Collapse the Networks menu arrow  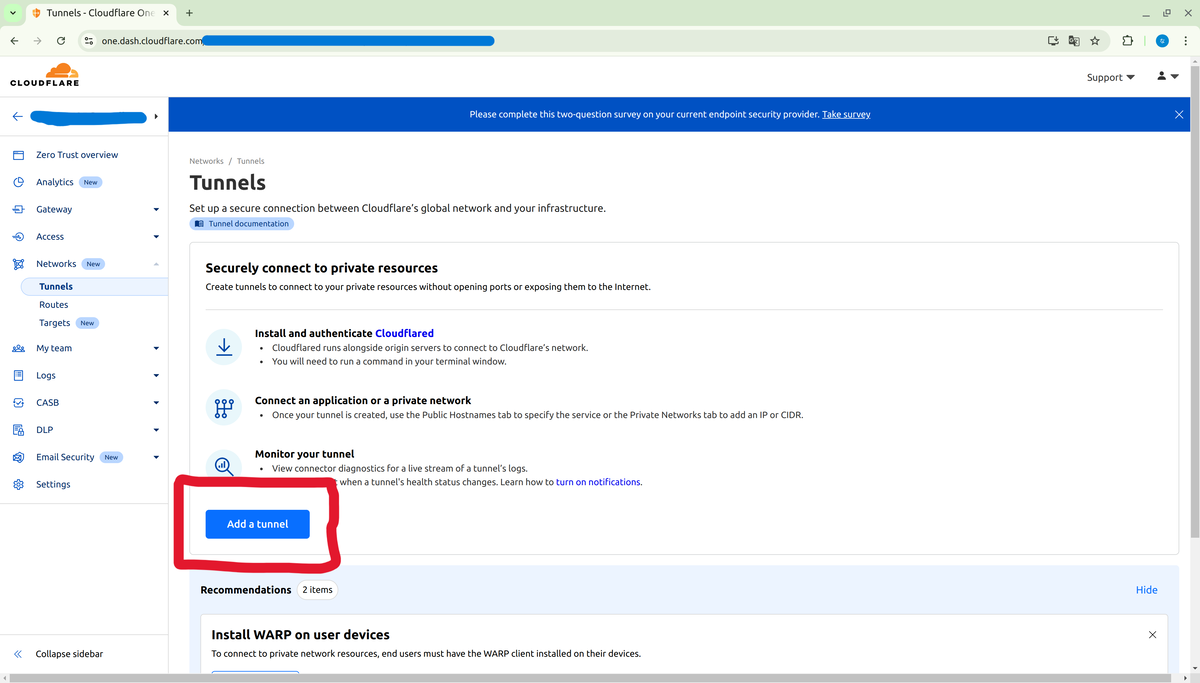point(156,264)
